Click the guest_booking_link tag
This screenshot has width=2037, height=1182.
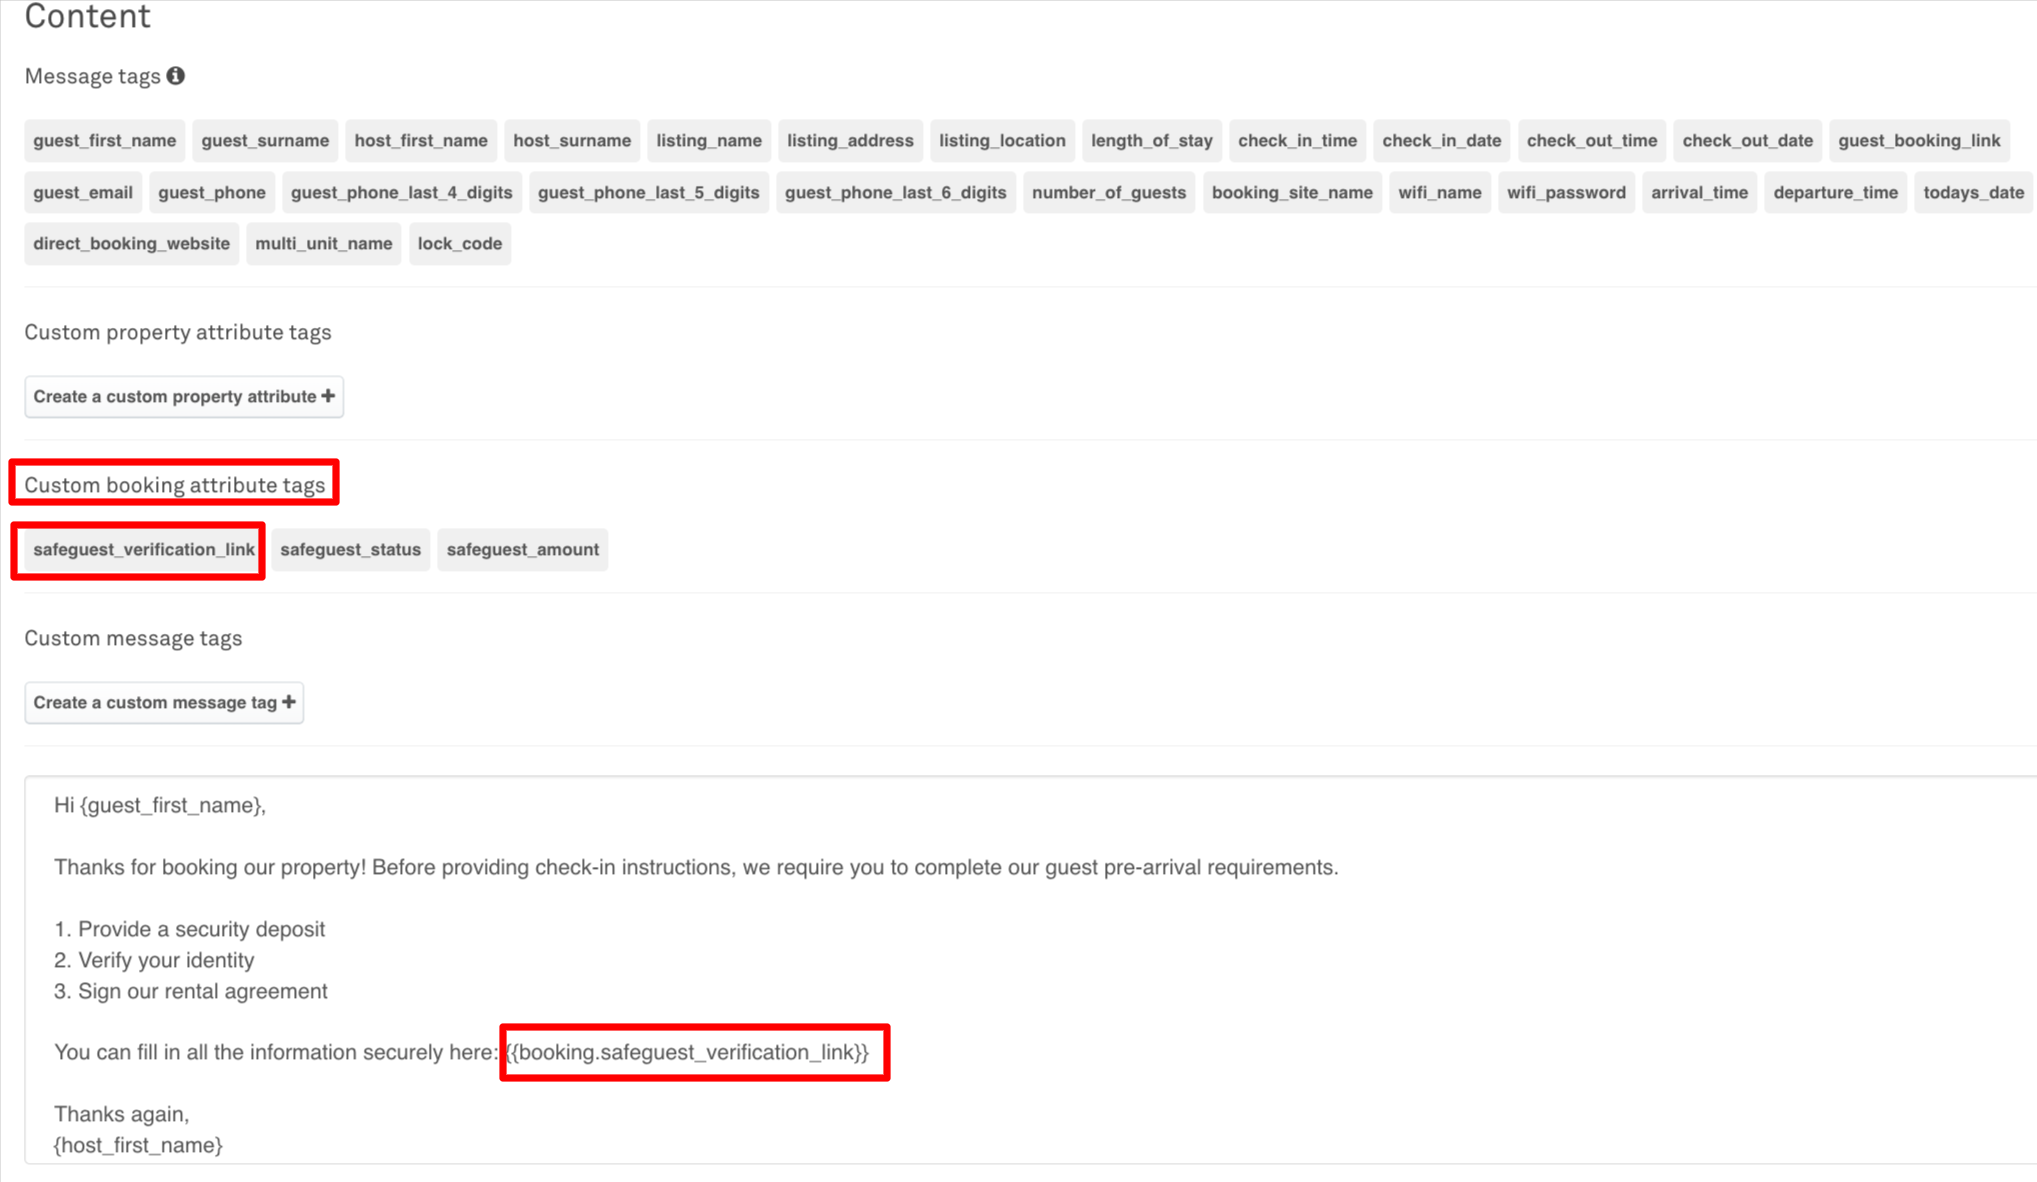click(x=1918, y=141)
